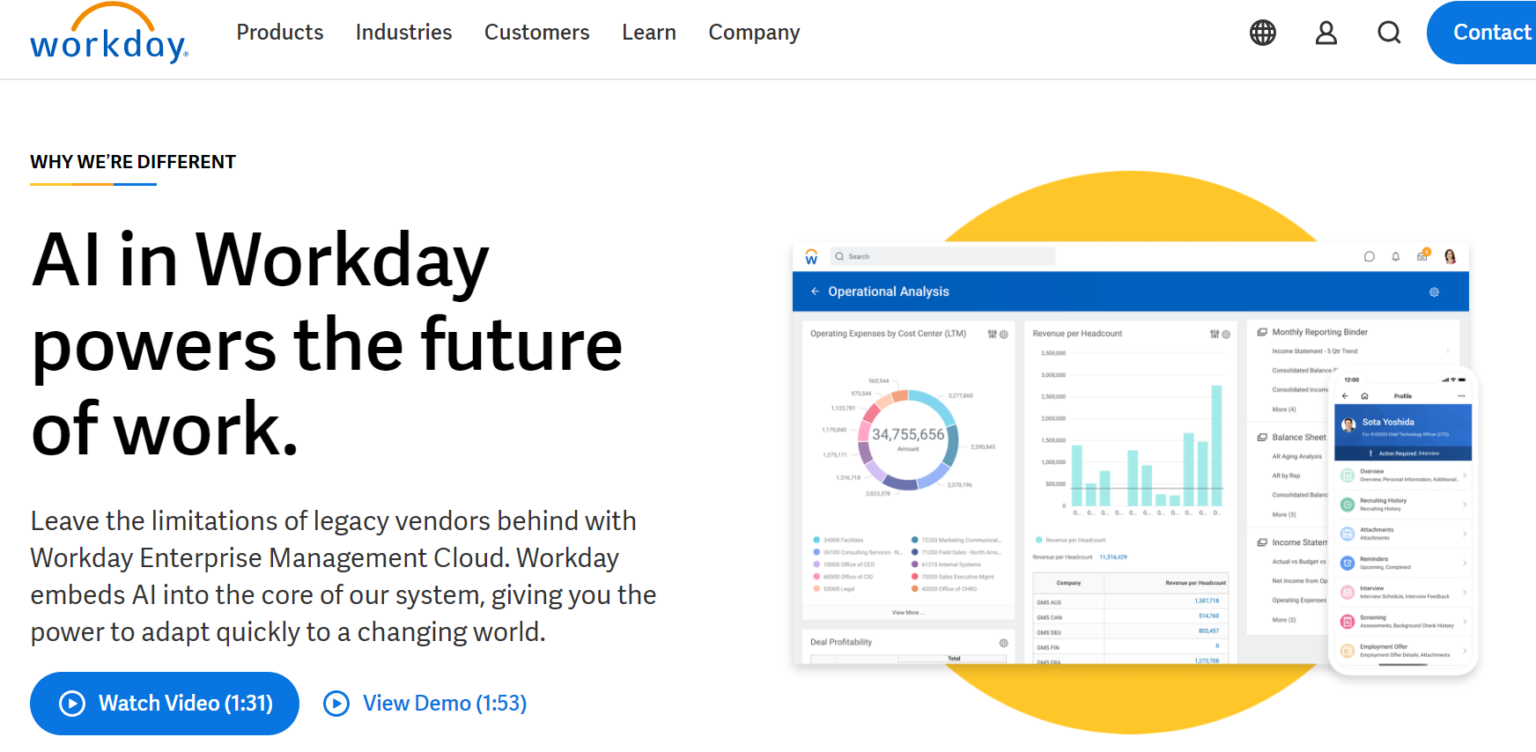Click the play icon beside View Demo
Viewport: 1536px width, 752px height.
click(336, 703)
